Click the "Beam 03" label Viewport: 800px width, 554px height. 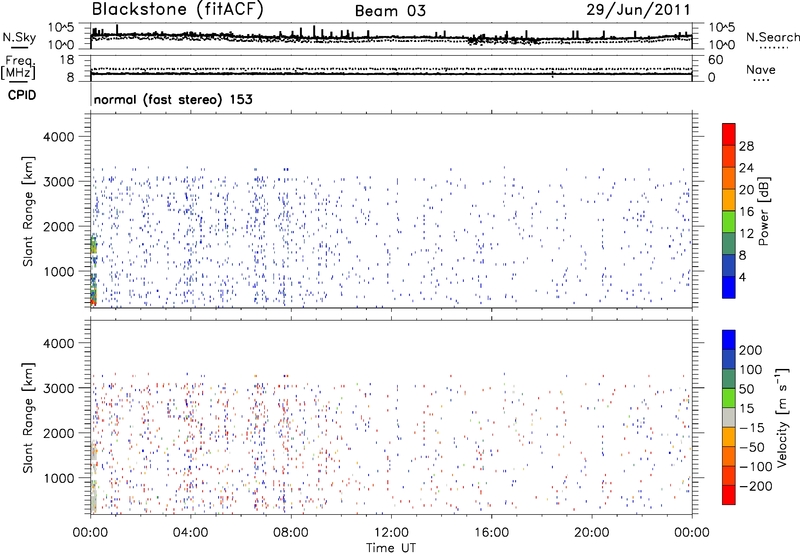[390, 11]
